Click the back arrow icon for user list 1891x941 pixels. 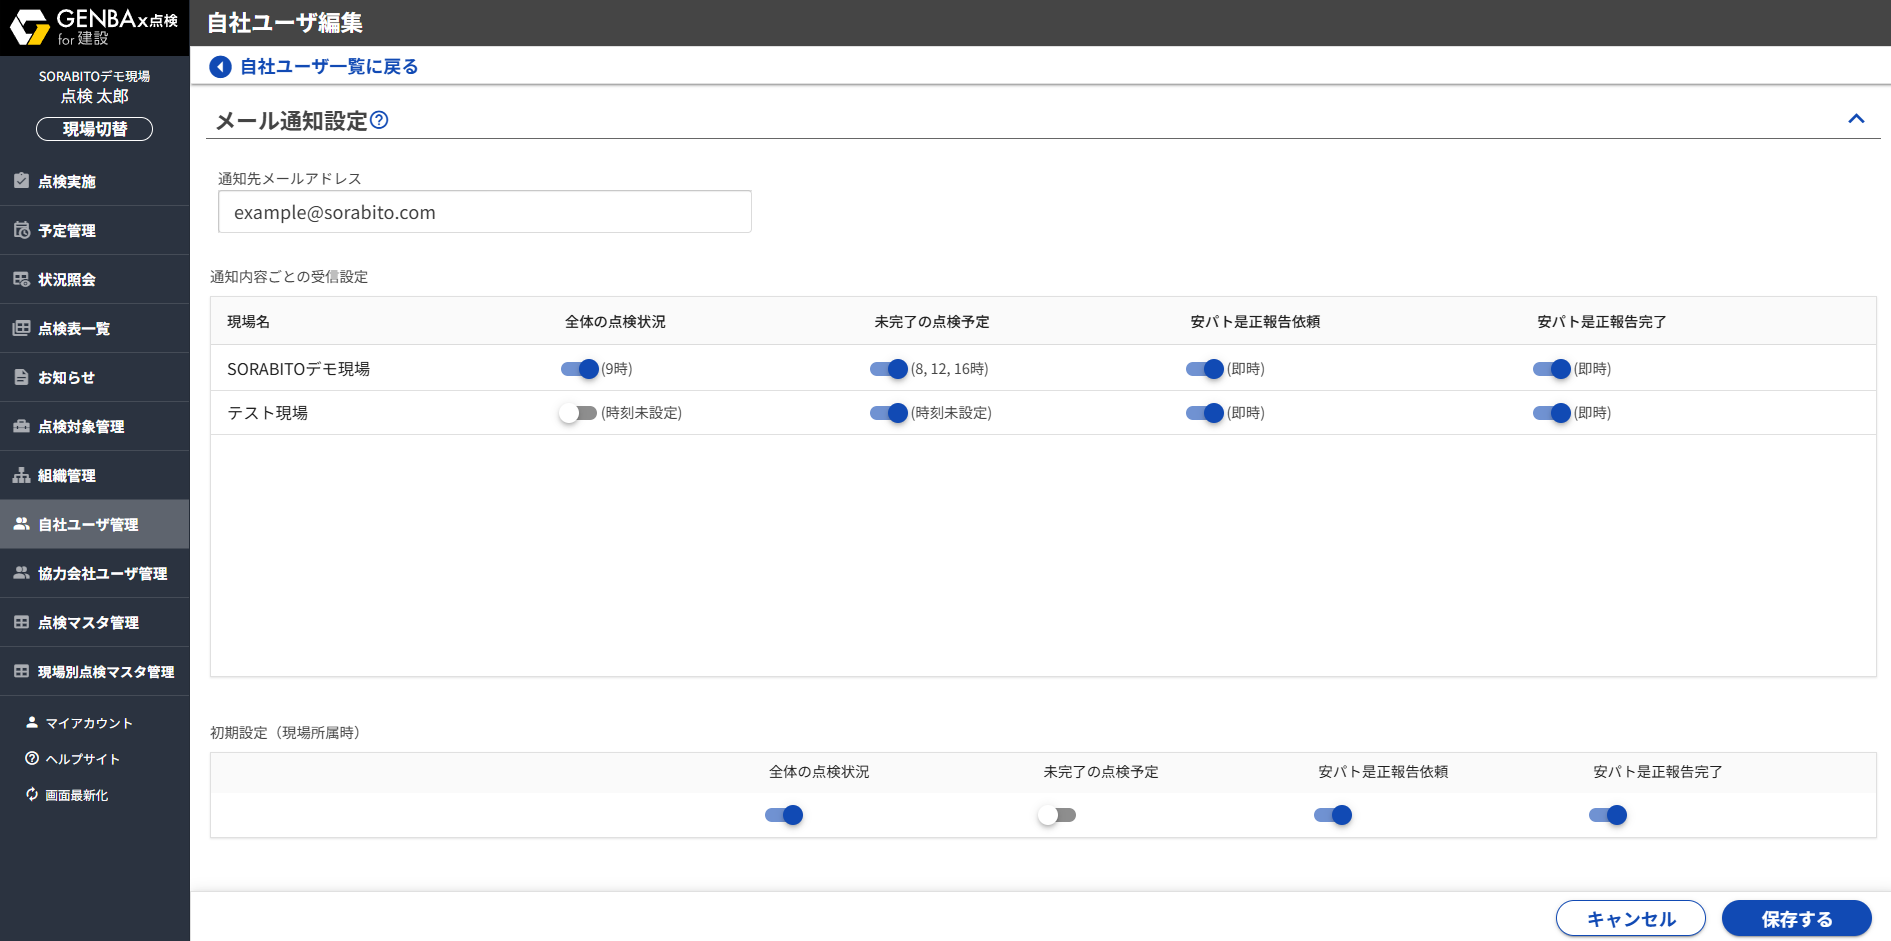220,67
